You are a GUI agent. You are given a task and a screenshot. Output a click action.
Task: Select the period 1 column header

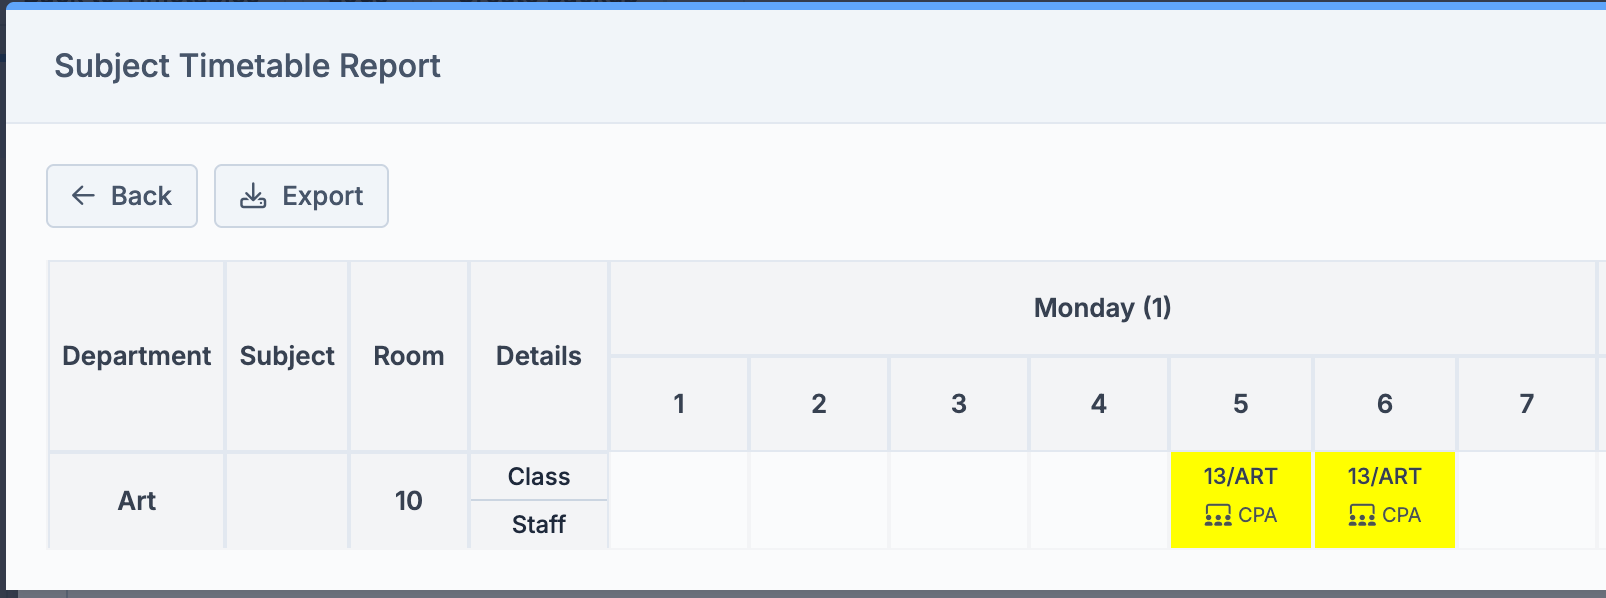[x=679, y=404]
